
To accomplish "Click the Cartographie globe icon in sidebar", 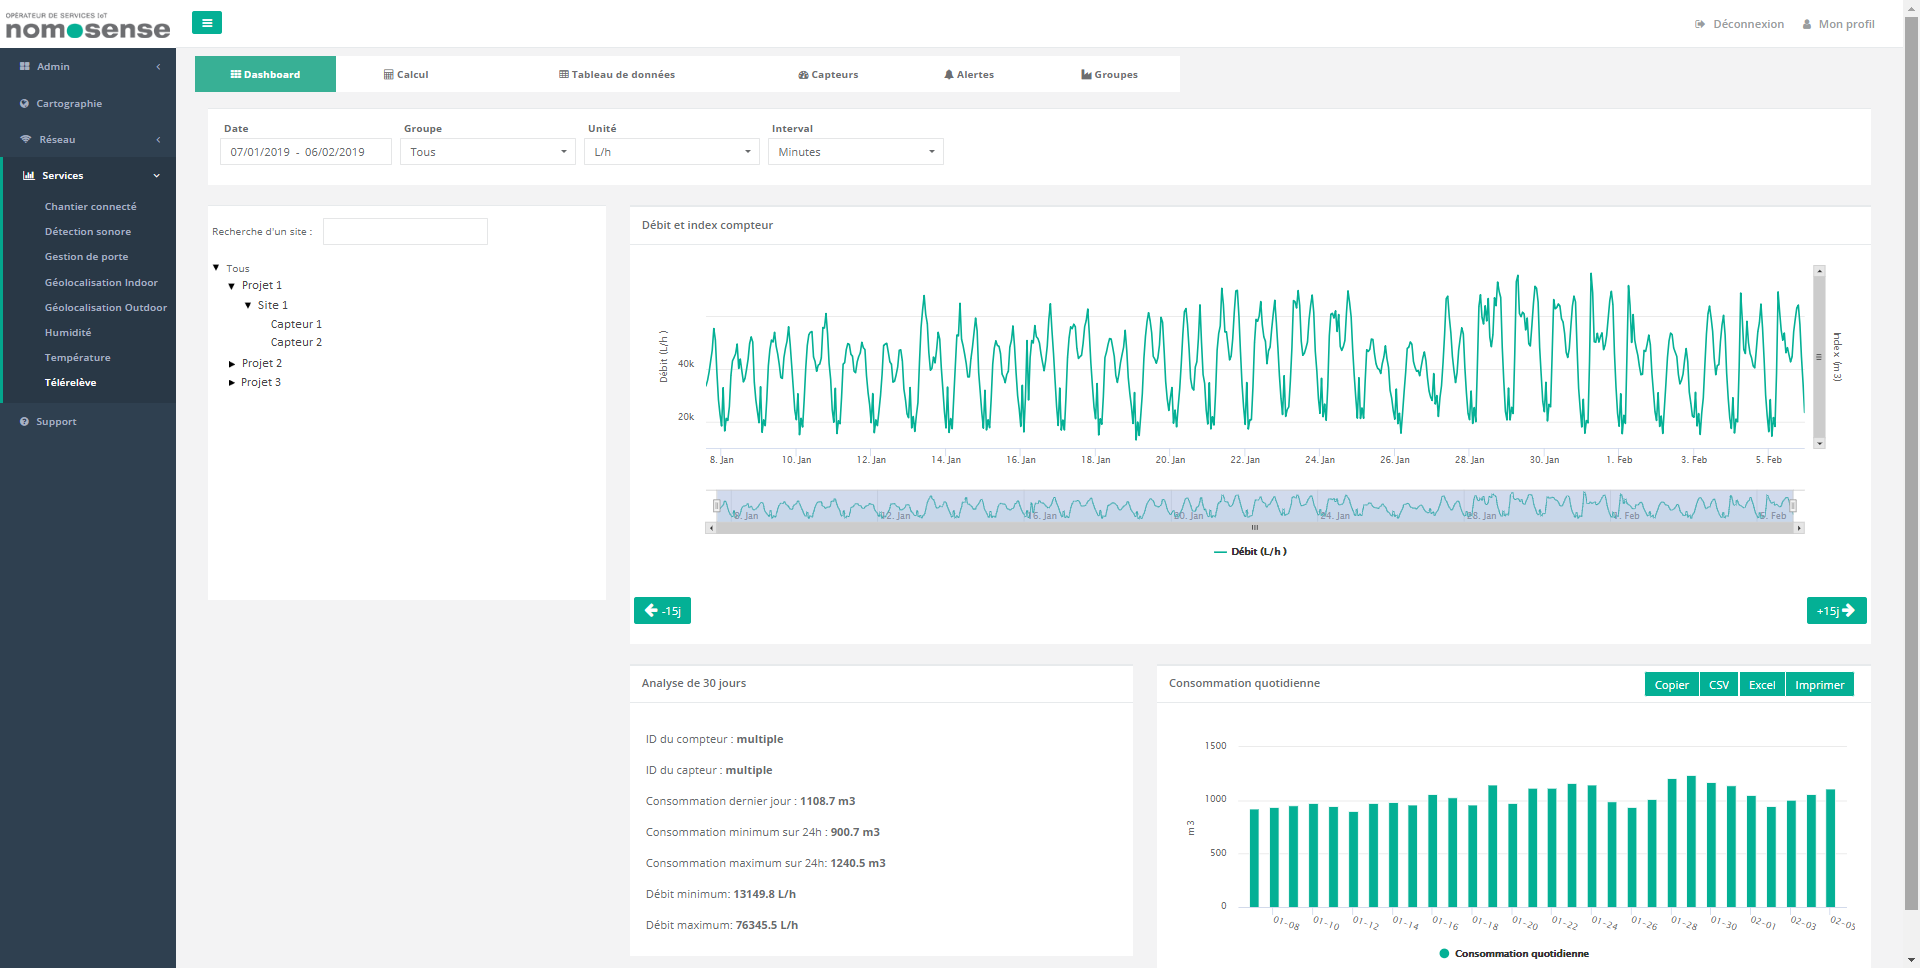I will (x=25, y=104).
